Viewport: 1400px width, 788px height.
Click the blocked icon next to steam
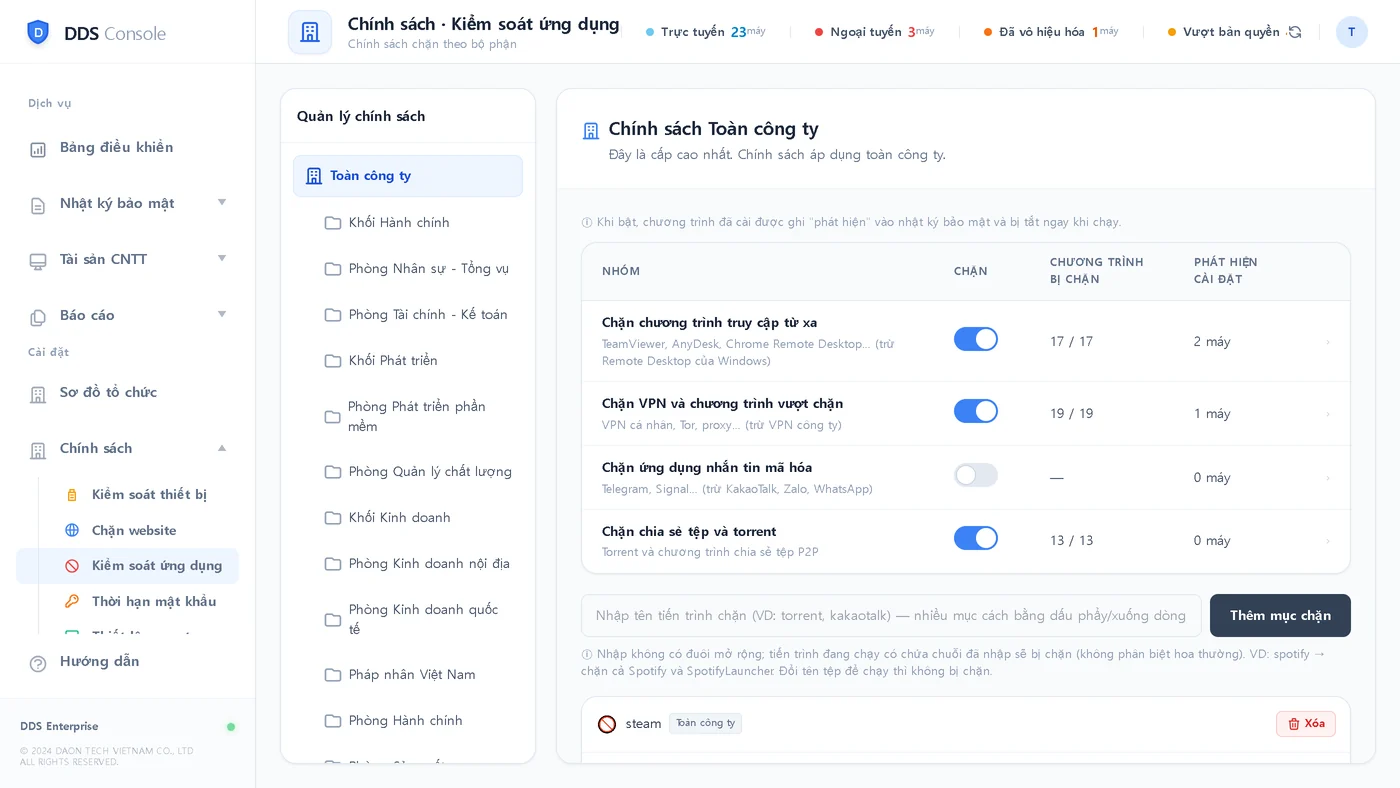click(x=607, y=724)
